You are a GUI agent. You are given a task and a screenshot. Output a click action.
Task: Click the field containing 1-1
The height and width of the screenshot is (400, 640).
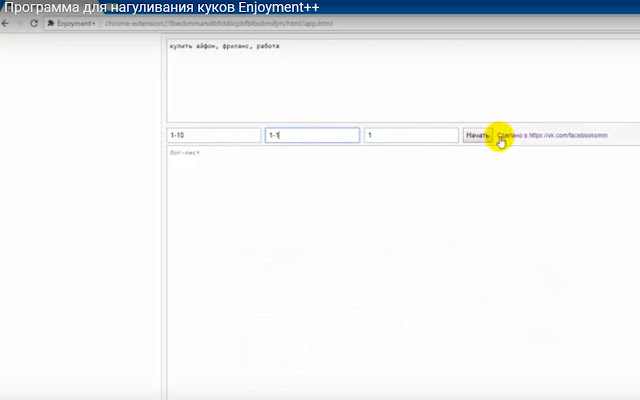312,135
